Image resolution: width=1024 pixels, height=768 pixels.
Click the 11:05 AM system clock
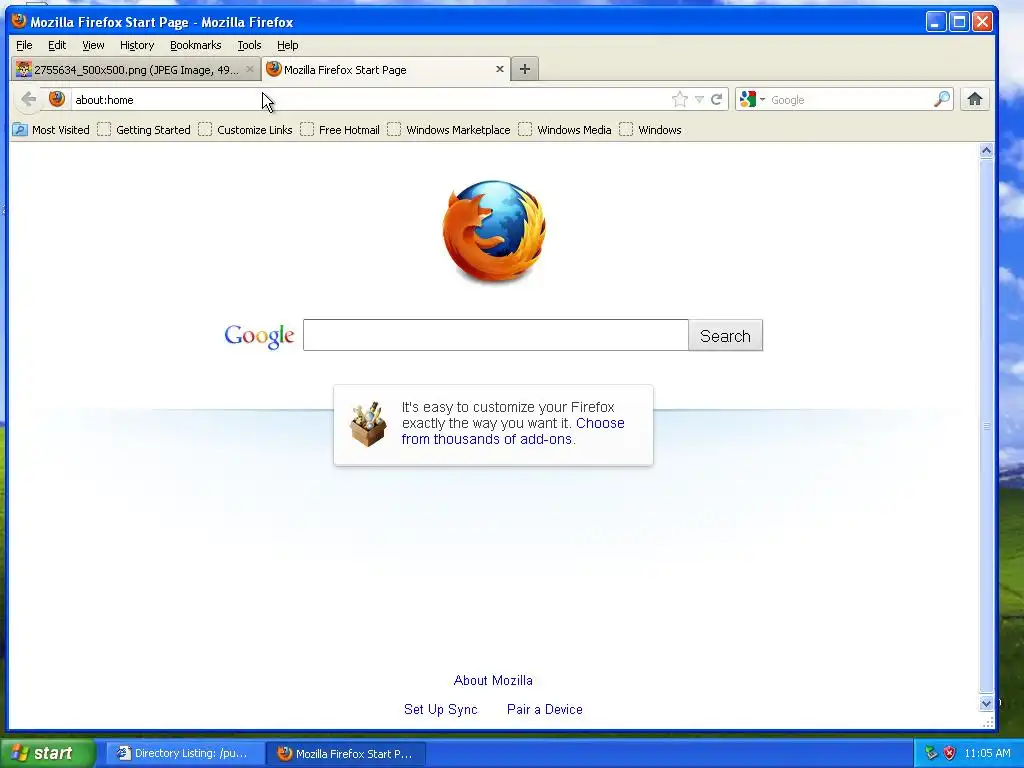[987, 753]
